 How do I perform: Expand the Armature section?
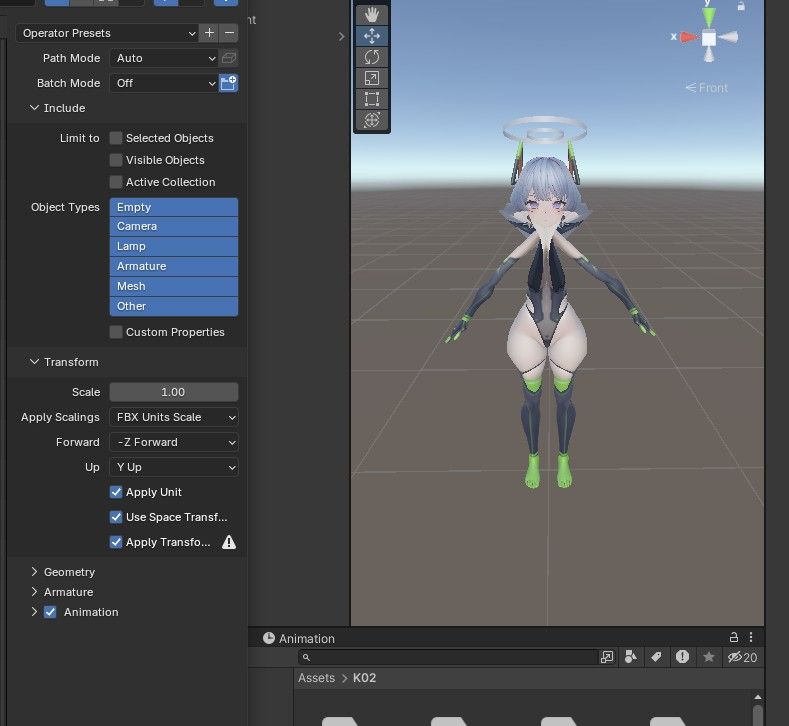[x=34, y=592]
